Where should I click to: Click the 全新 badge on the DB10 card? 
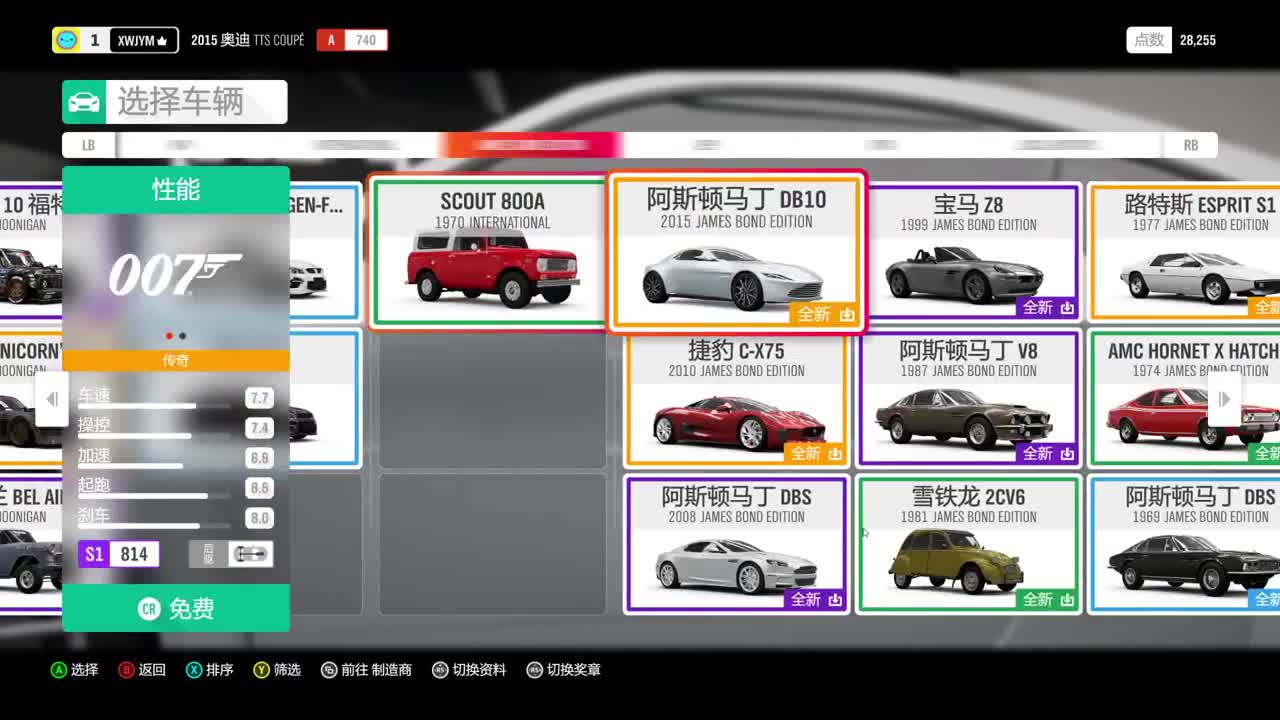click(x=825, y=314)
